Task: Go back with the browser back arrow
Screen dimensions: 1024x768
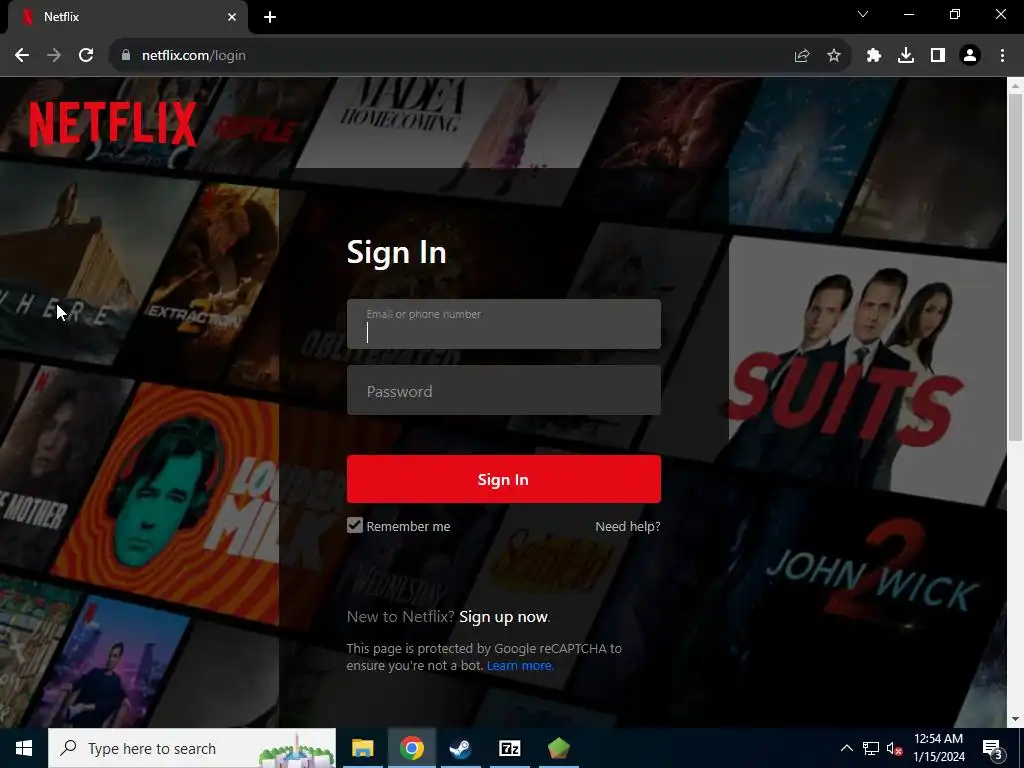Action: click(x=22, y=56)
